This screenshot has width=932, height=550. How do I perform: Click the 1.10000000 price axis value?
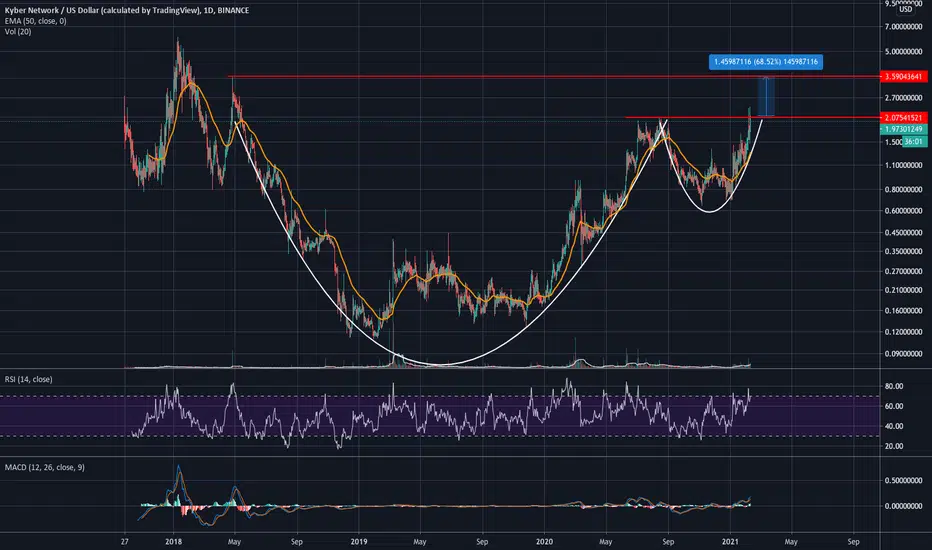903,165
